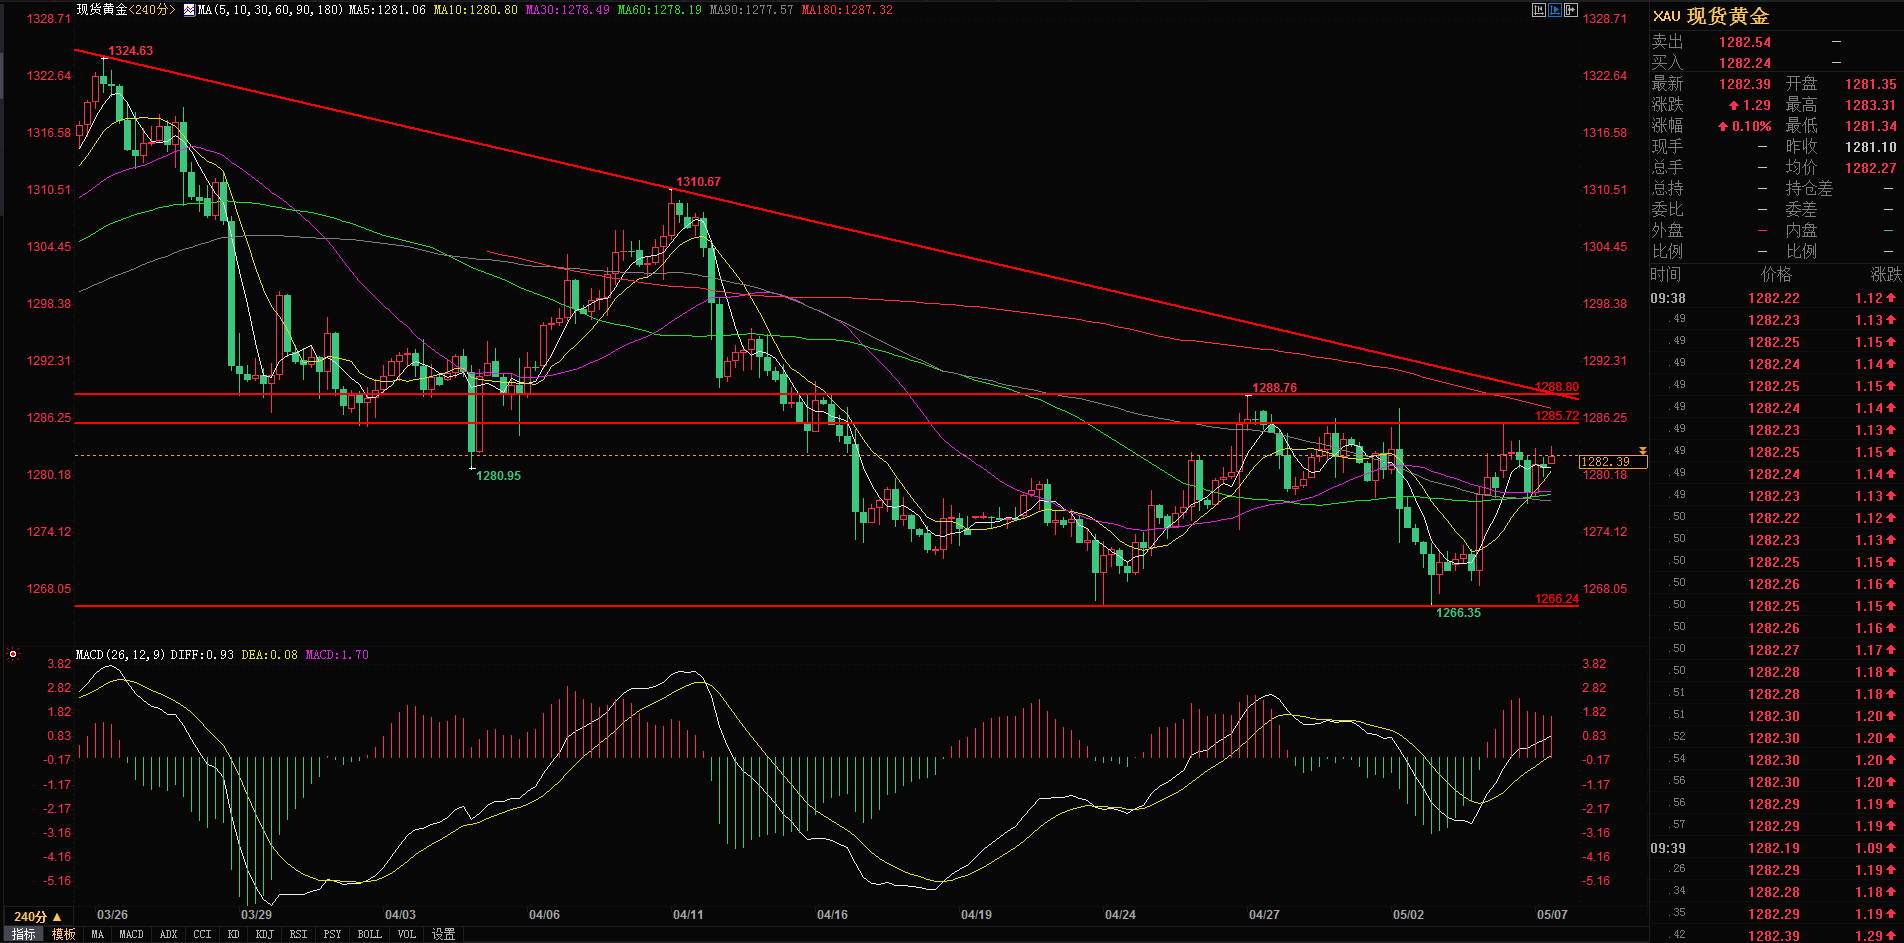Click the 现货黄金<240分> chart title
This screenshot has width=1904, height=943.
pos(126,10)
